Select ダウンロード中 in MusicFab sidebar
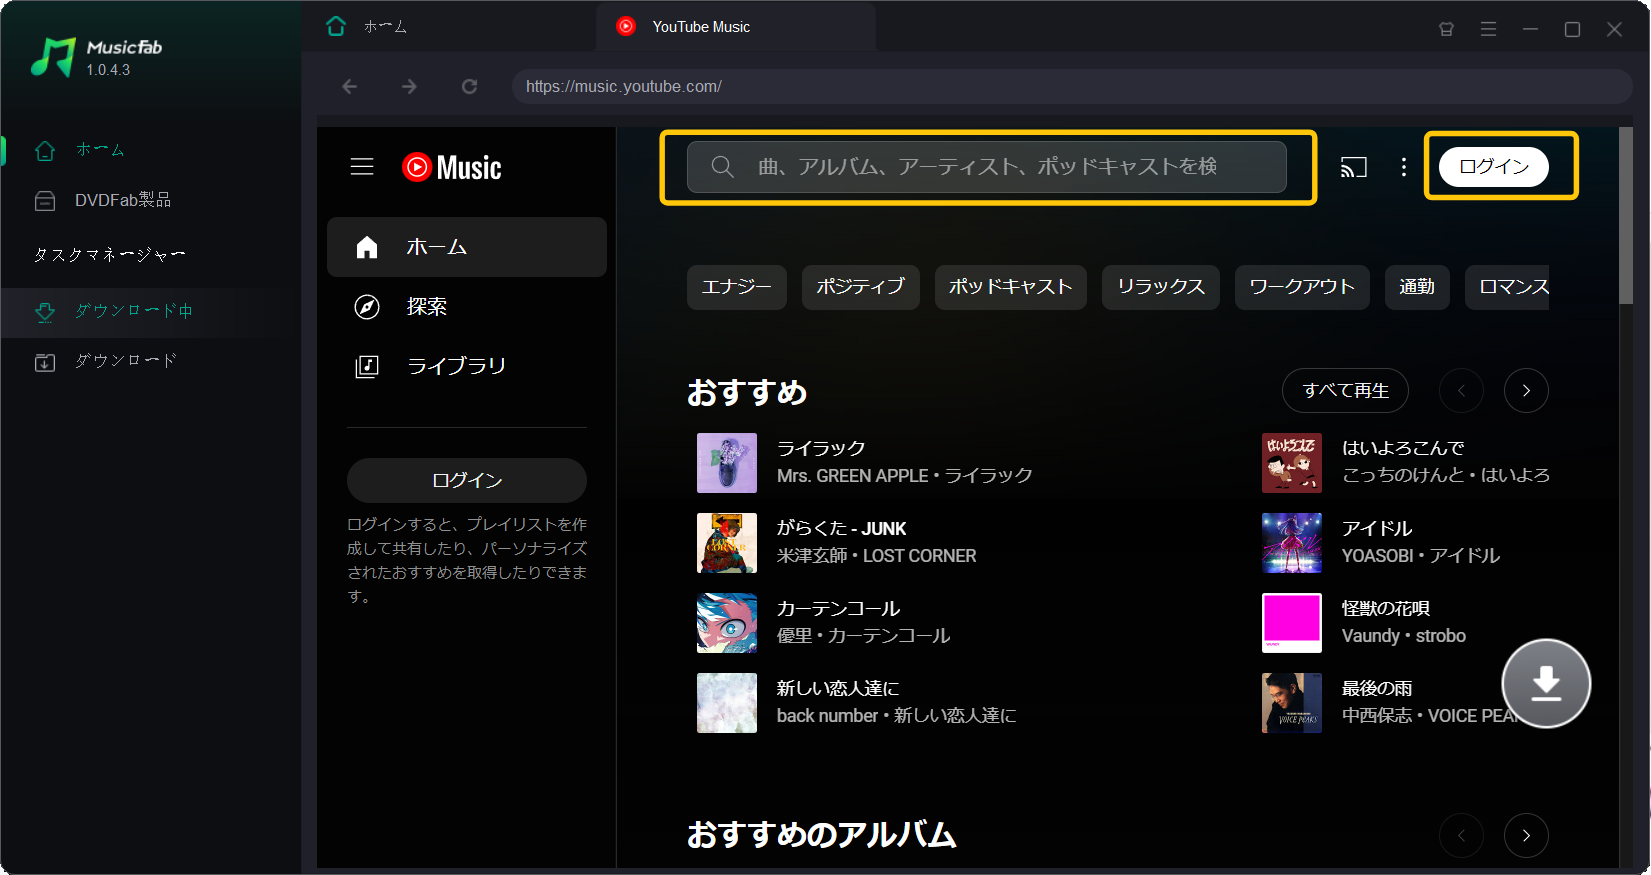1651x875 pixels. 134,311
